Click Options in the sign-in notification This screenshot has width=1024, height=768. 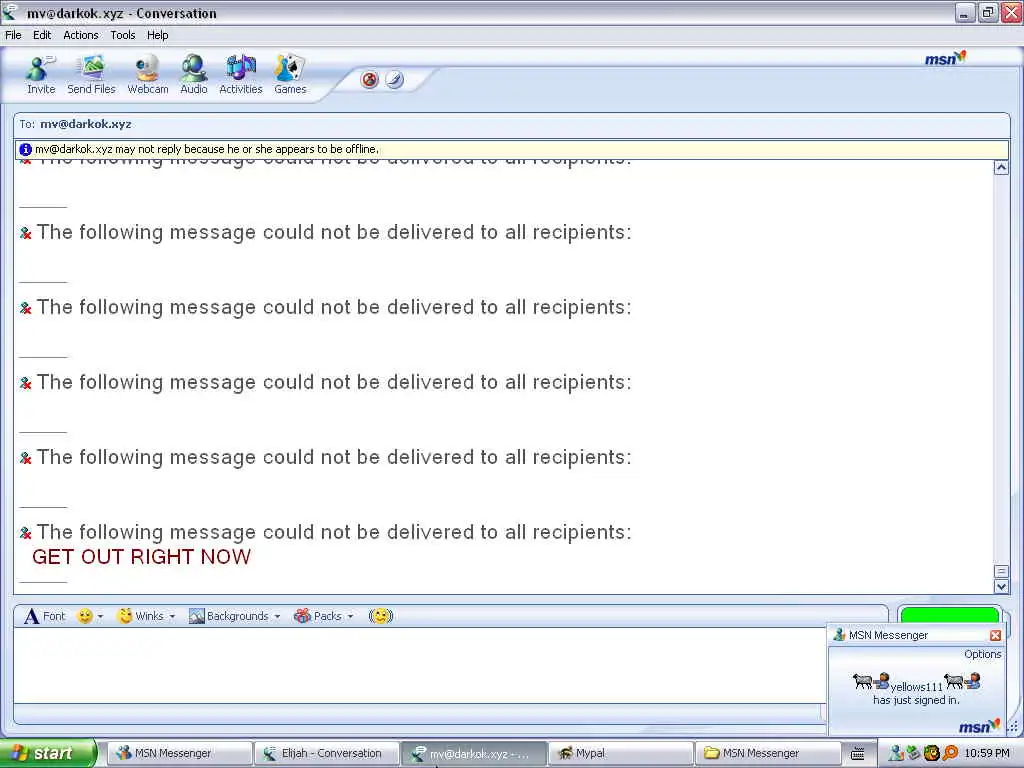tap(982, 654)
